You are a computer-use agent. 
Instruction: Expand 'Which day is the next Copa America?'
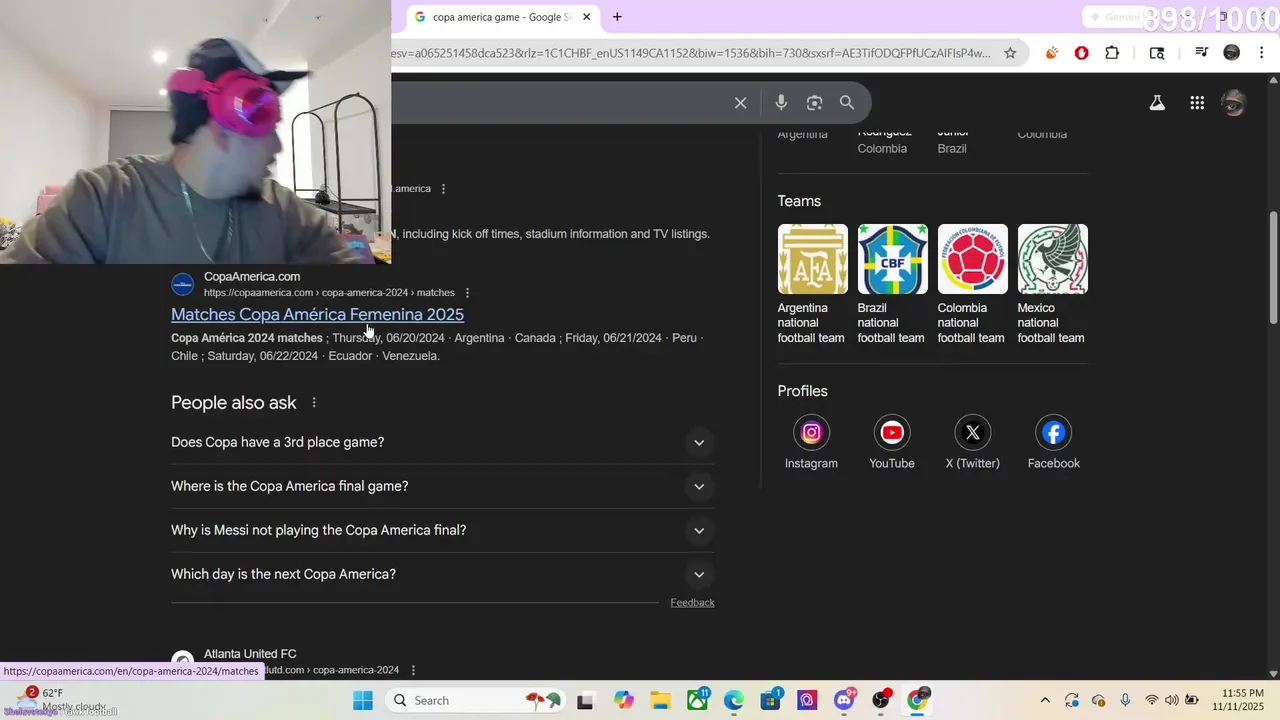[x=442, y=574]
